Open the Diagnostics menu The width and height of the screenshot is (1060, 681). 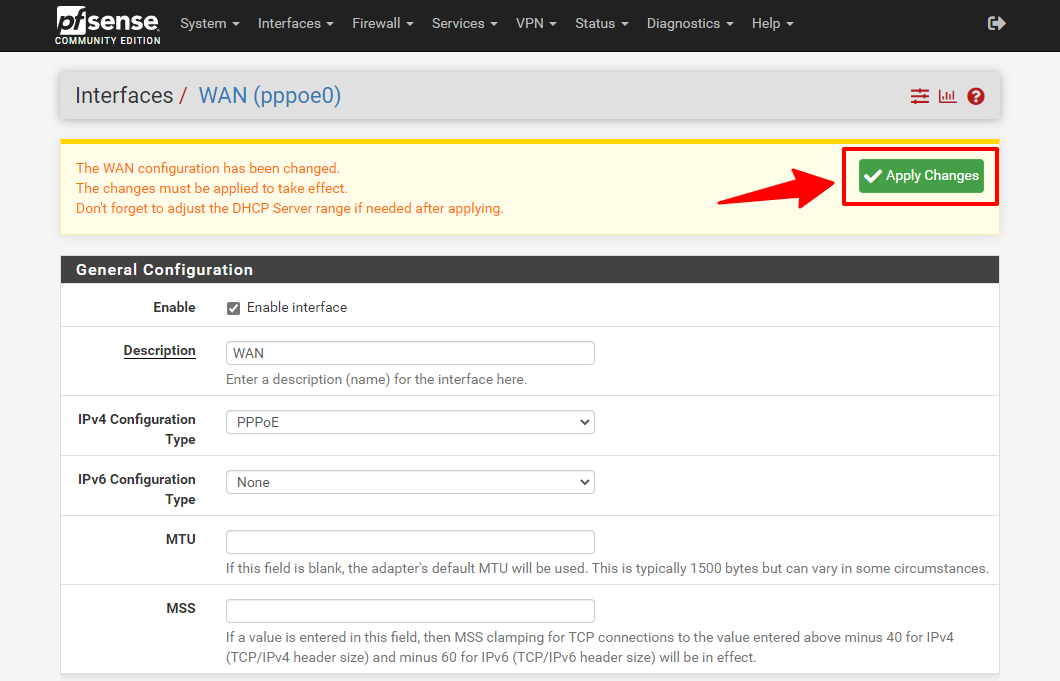click(x=689, y=23)
